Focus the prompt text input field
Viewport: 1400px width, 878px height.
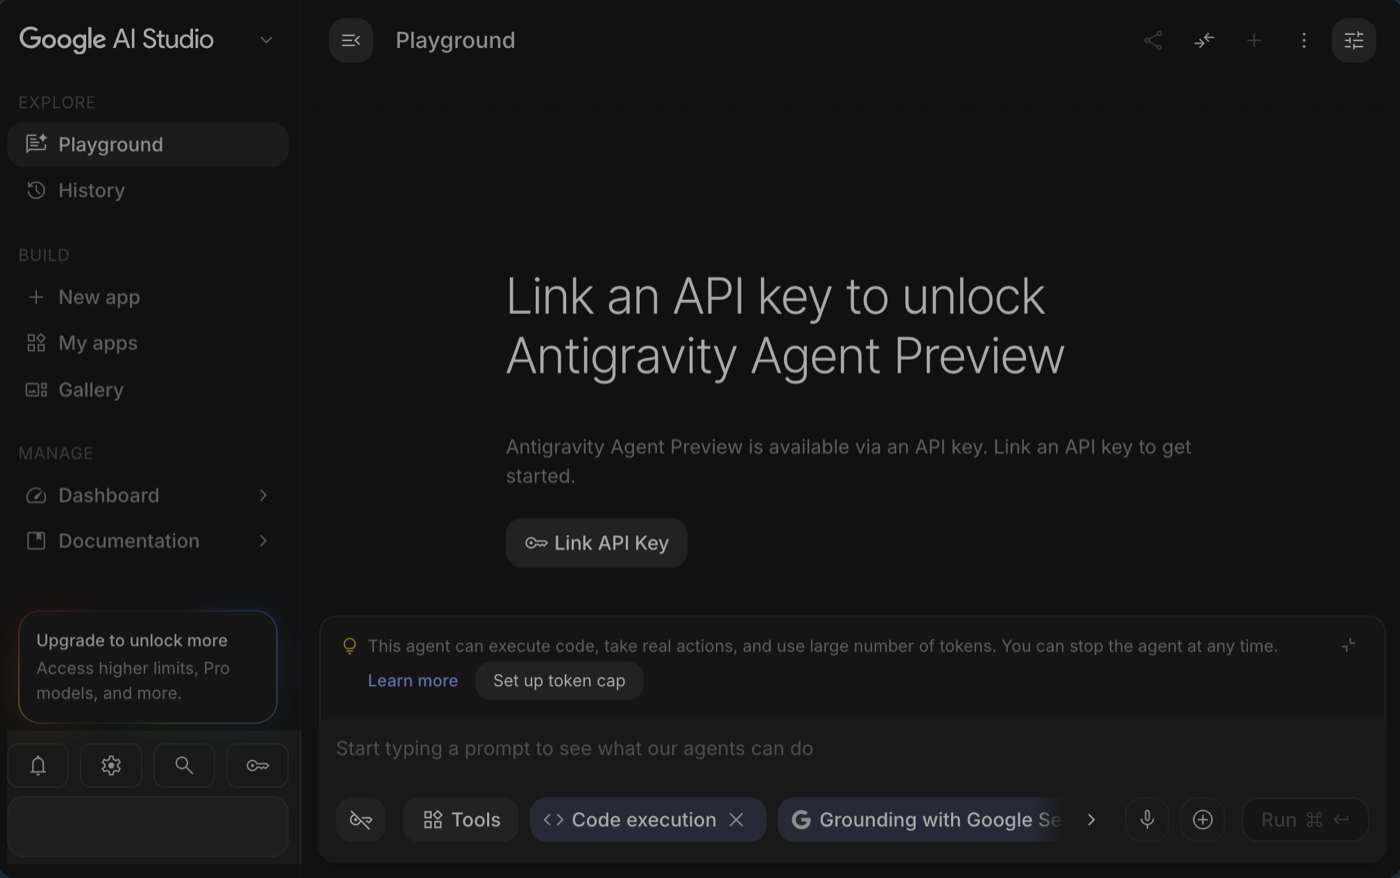852,749
